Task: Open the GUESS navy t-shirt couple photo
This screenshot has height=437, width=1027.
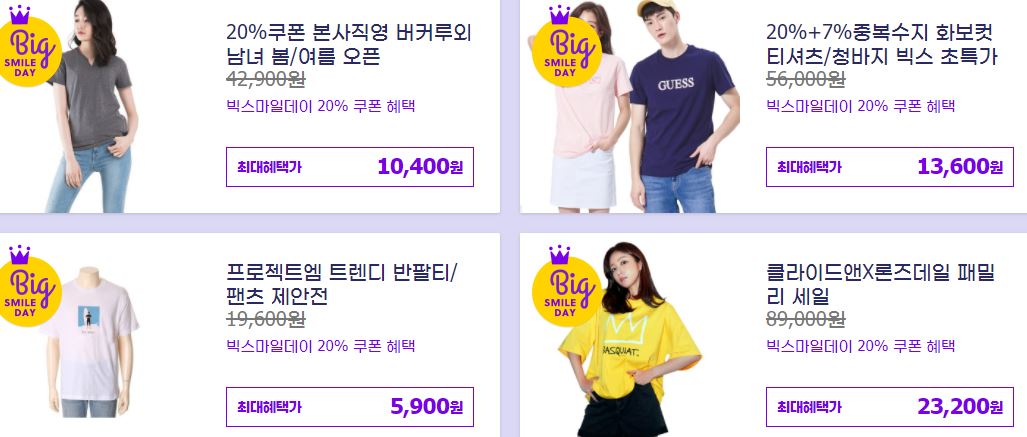Action: 645,106
